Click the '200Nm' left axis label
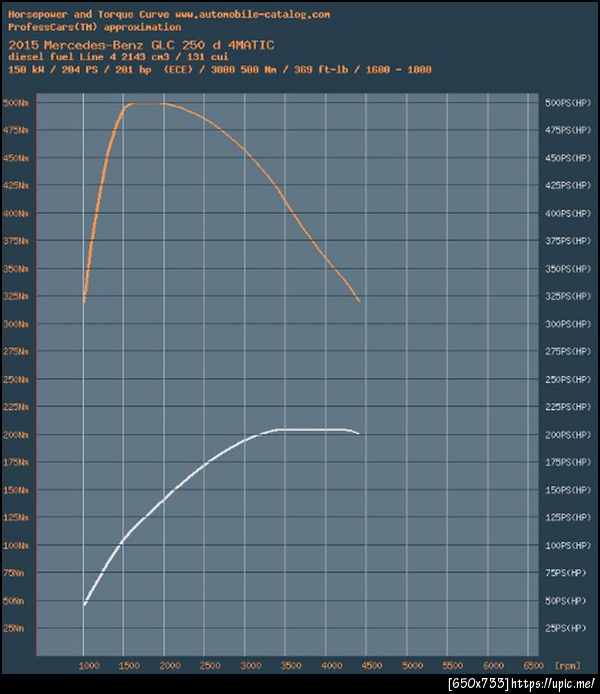The height and width of the screenshot is (694, 600). tap(15, 435)
